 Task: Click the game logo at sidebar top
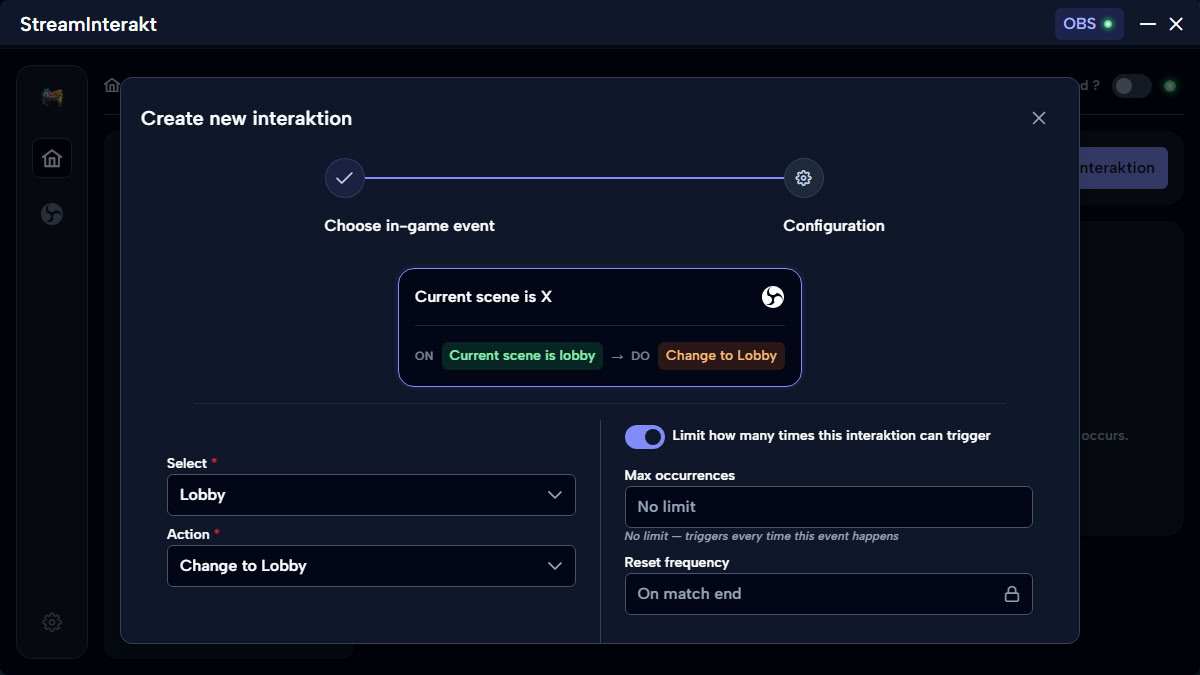[x=52, y=98]
